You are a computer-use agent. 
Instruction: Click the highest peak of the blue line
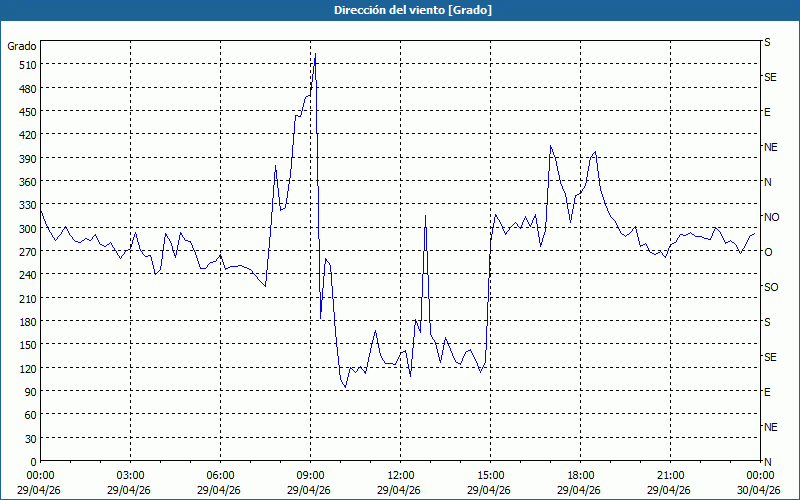tap(315, 55)
